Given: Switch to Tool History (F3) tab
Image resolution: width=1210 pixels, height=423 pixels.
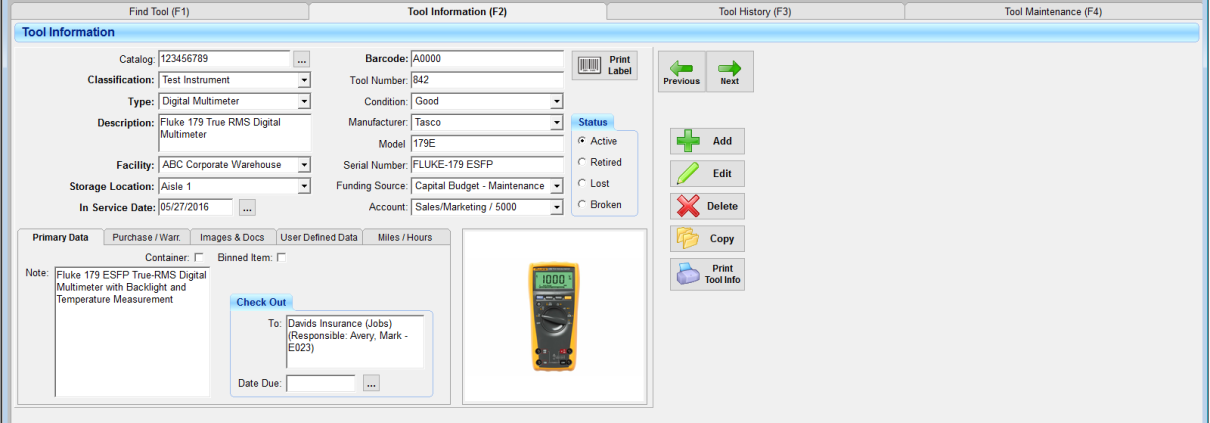Looking at the screenshot, I should click(x=755, y=12).
